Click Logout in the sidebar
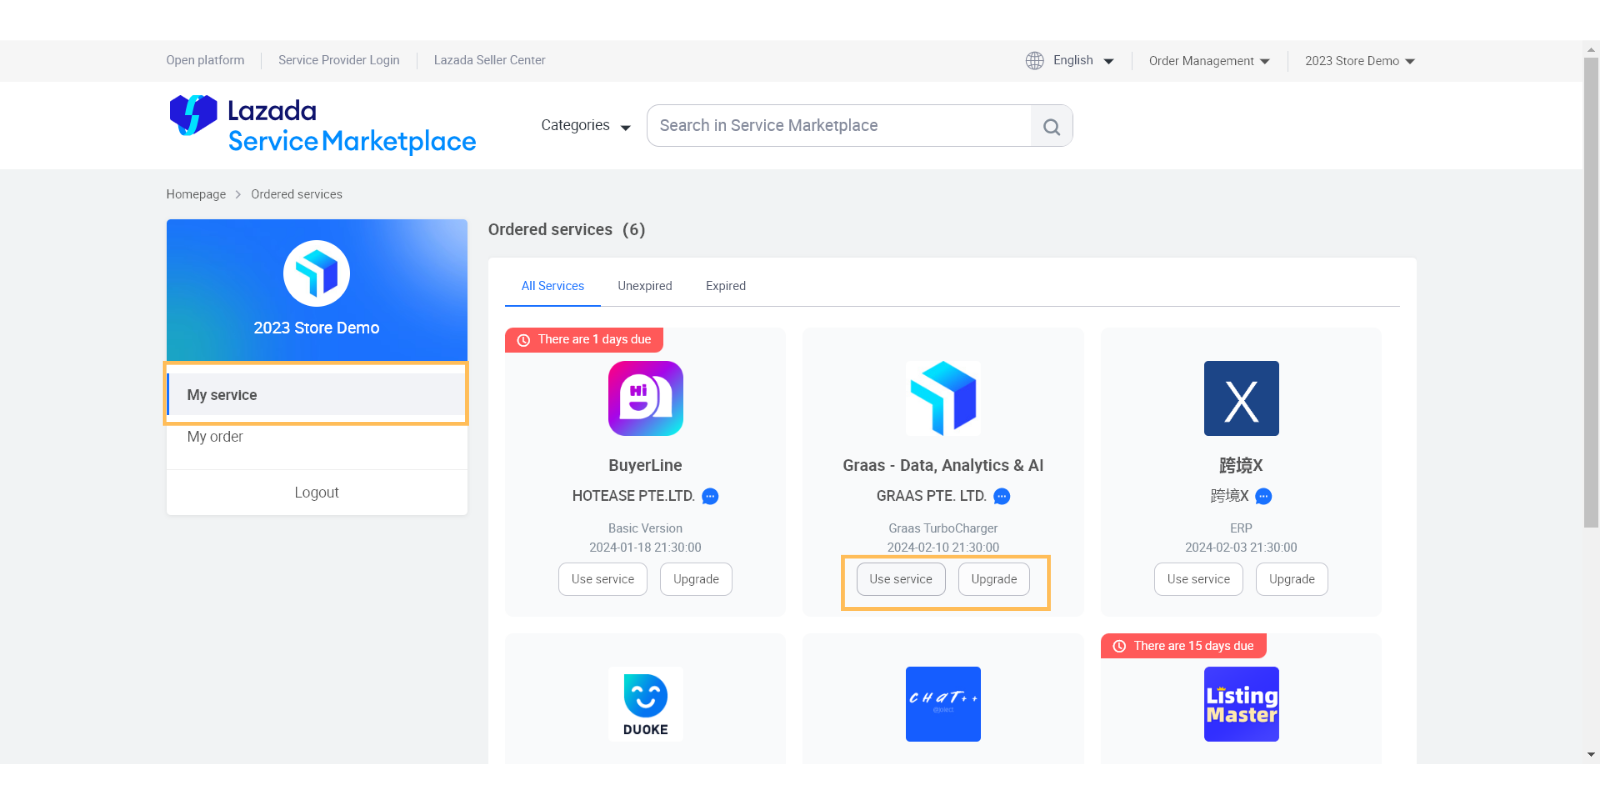This screenshot has width=1600, height=800. (x=316, y=493)
